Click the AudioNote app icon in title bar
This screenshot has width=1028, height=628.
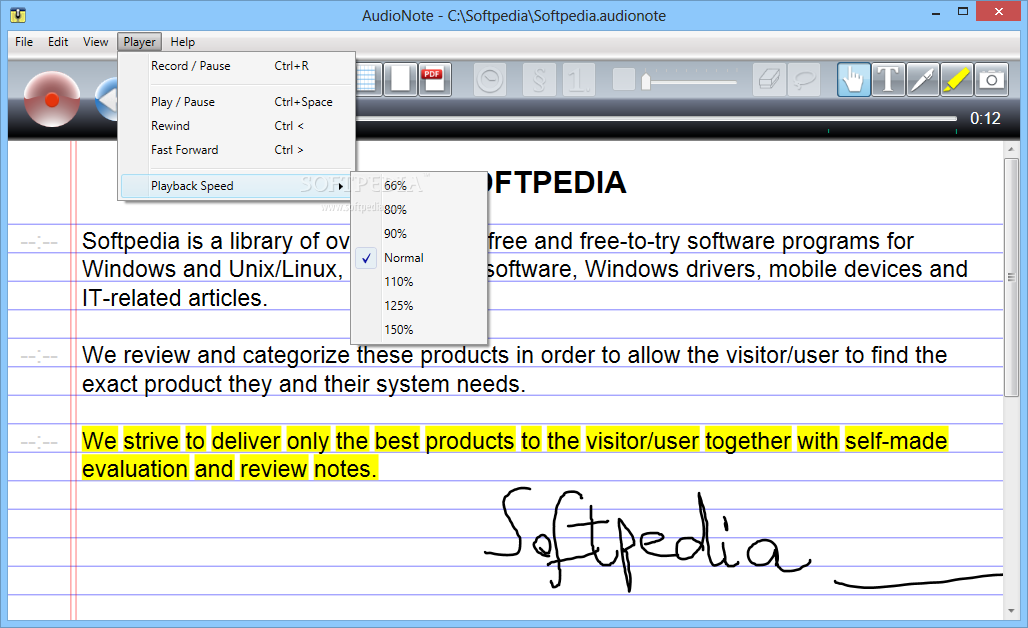click(x=18, y=14)
